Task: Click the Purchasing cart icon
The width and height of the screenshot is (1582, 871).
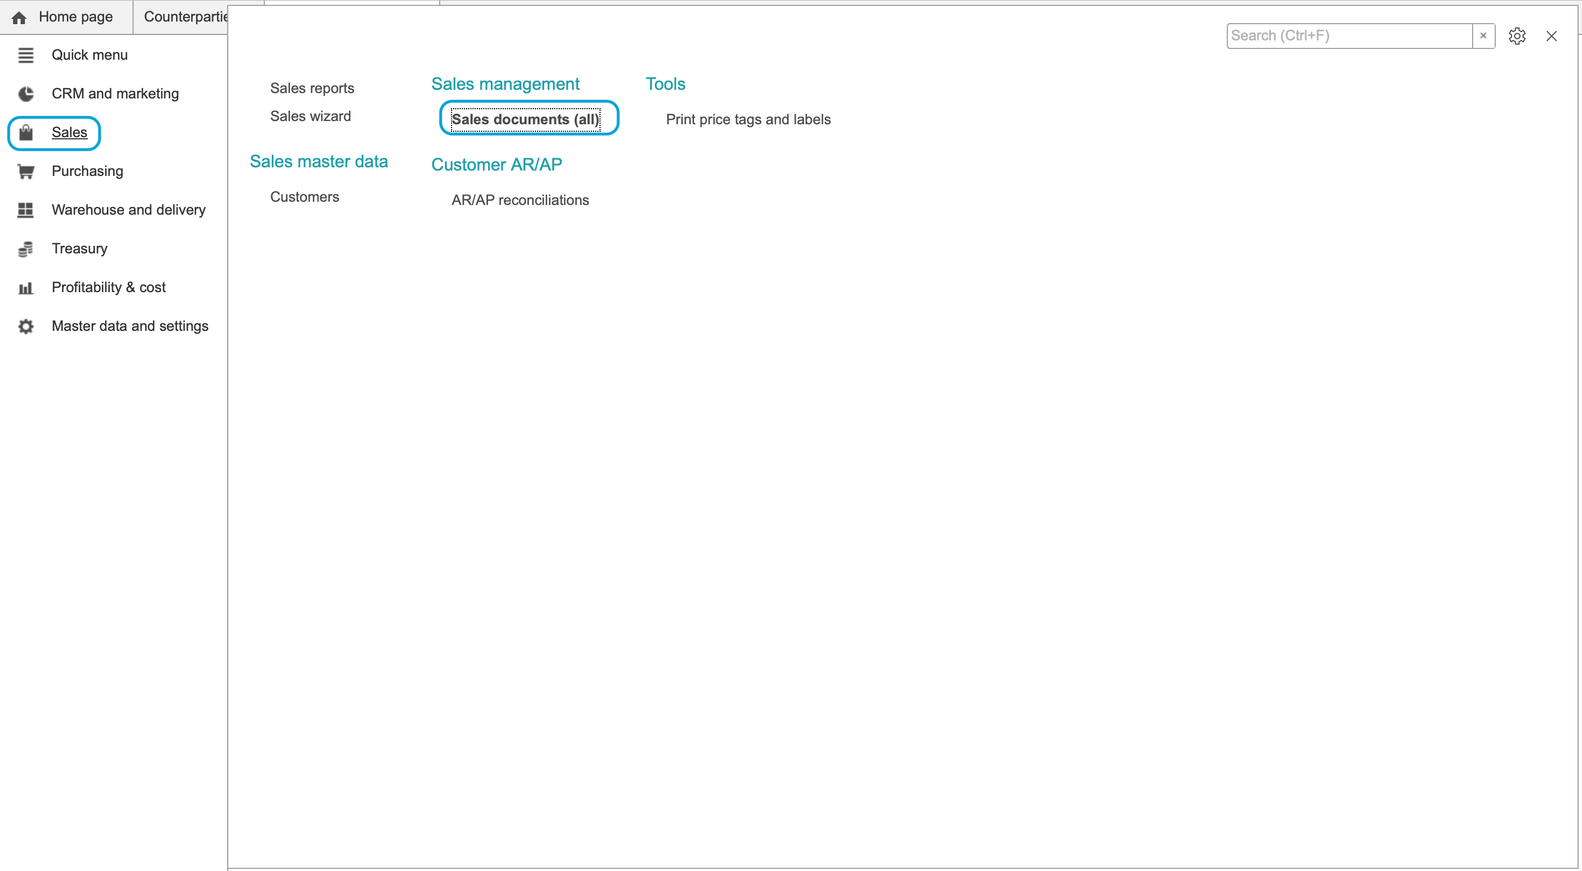Action: (x=26, y=171)
